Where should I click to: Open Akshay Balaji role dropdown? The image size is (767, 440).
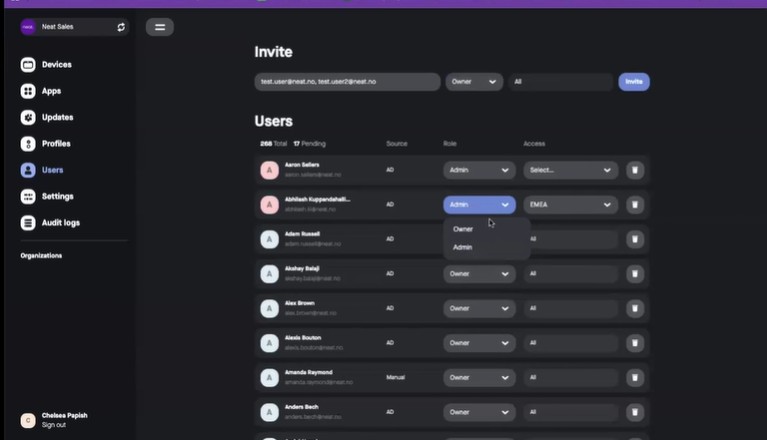coord(479,274)
